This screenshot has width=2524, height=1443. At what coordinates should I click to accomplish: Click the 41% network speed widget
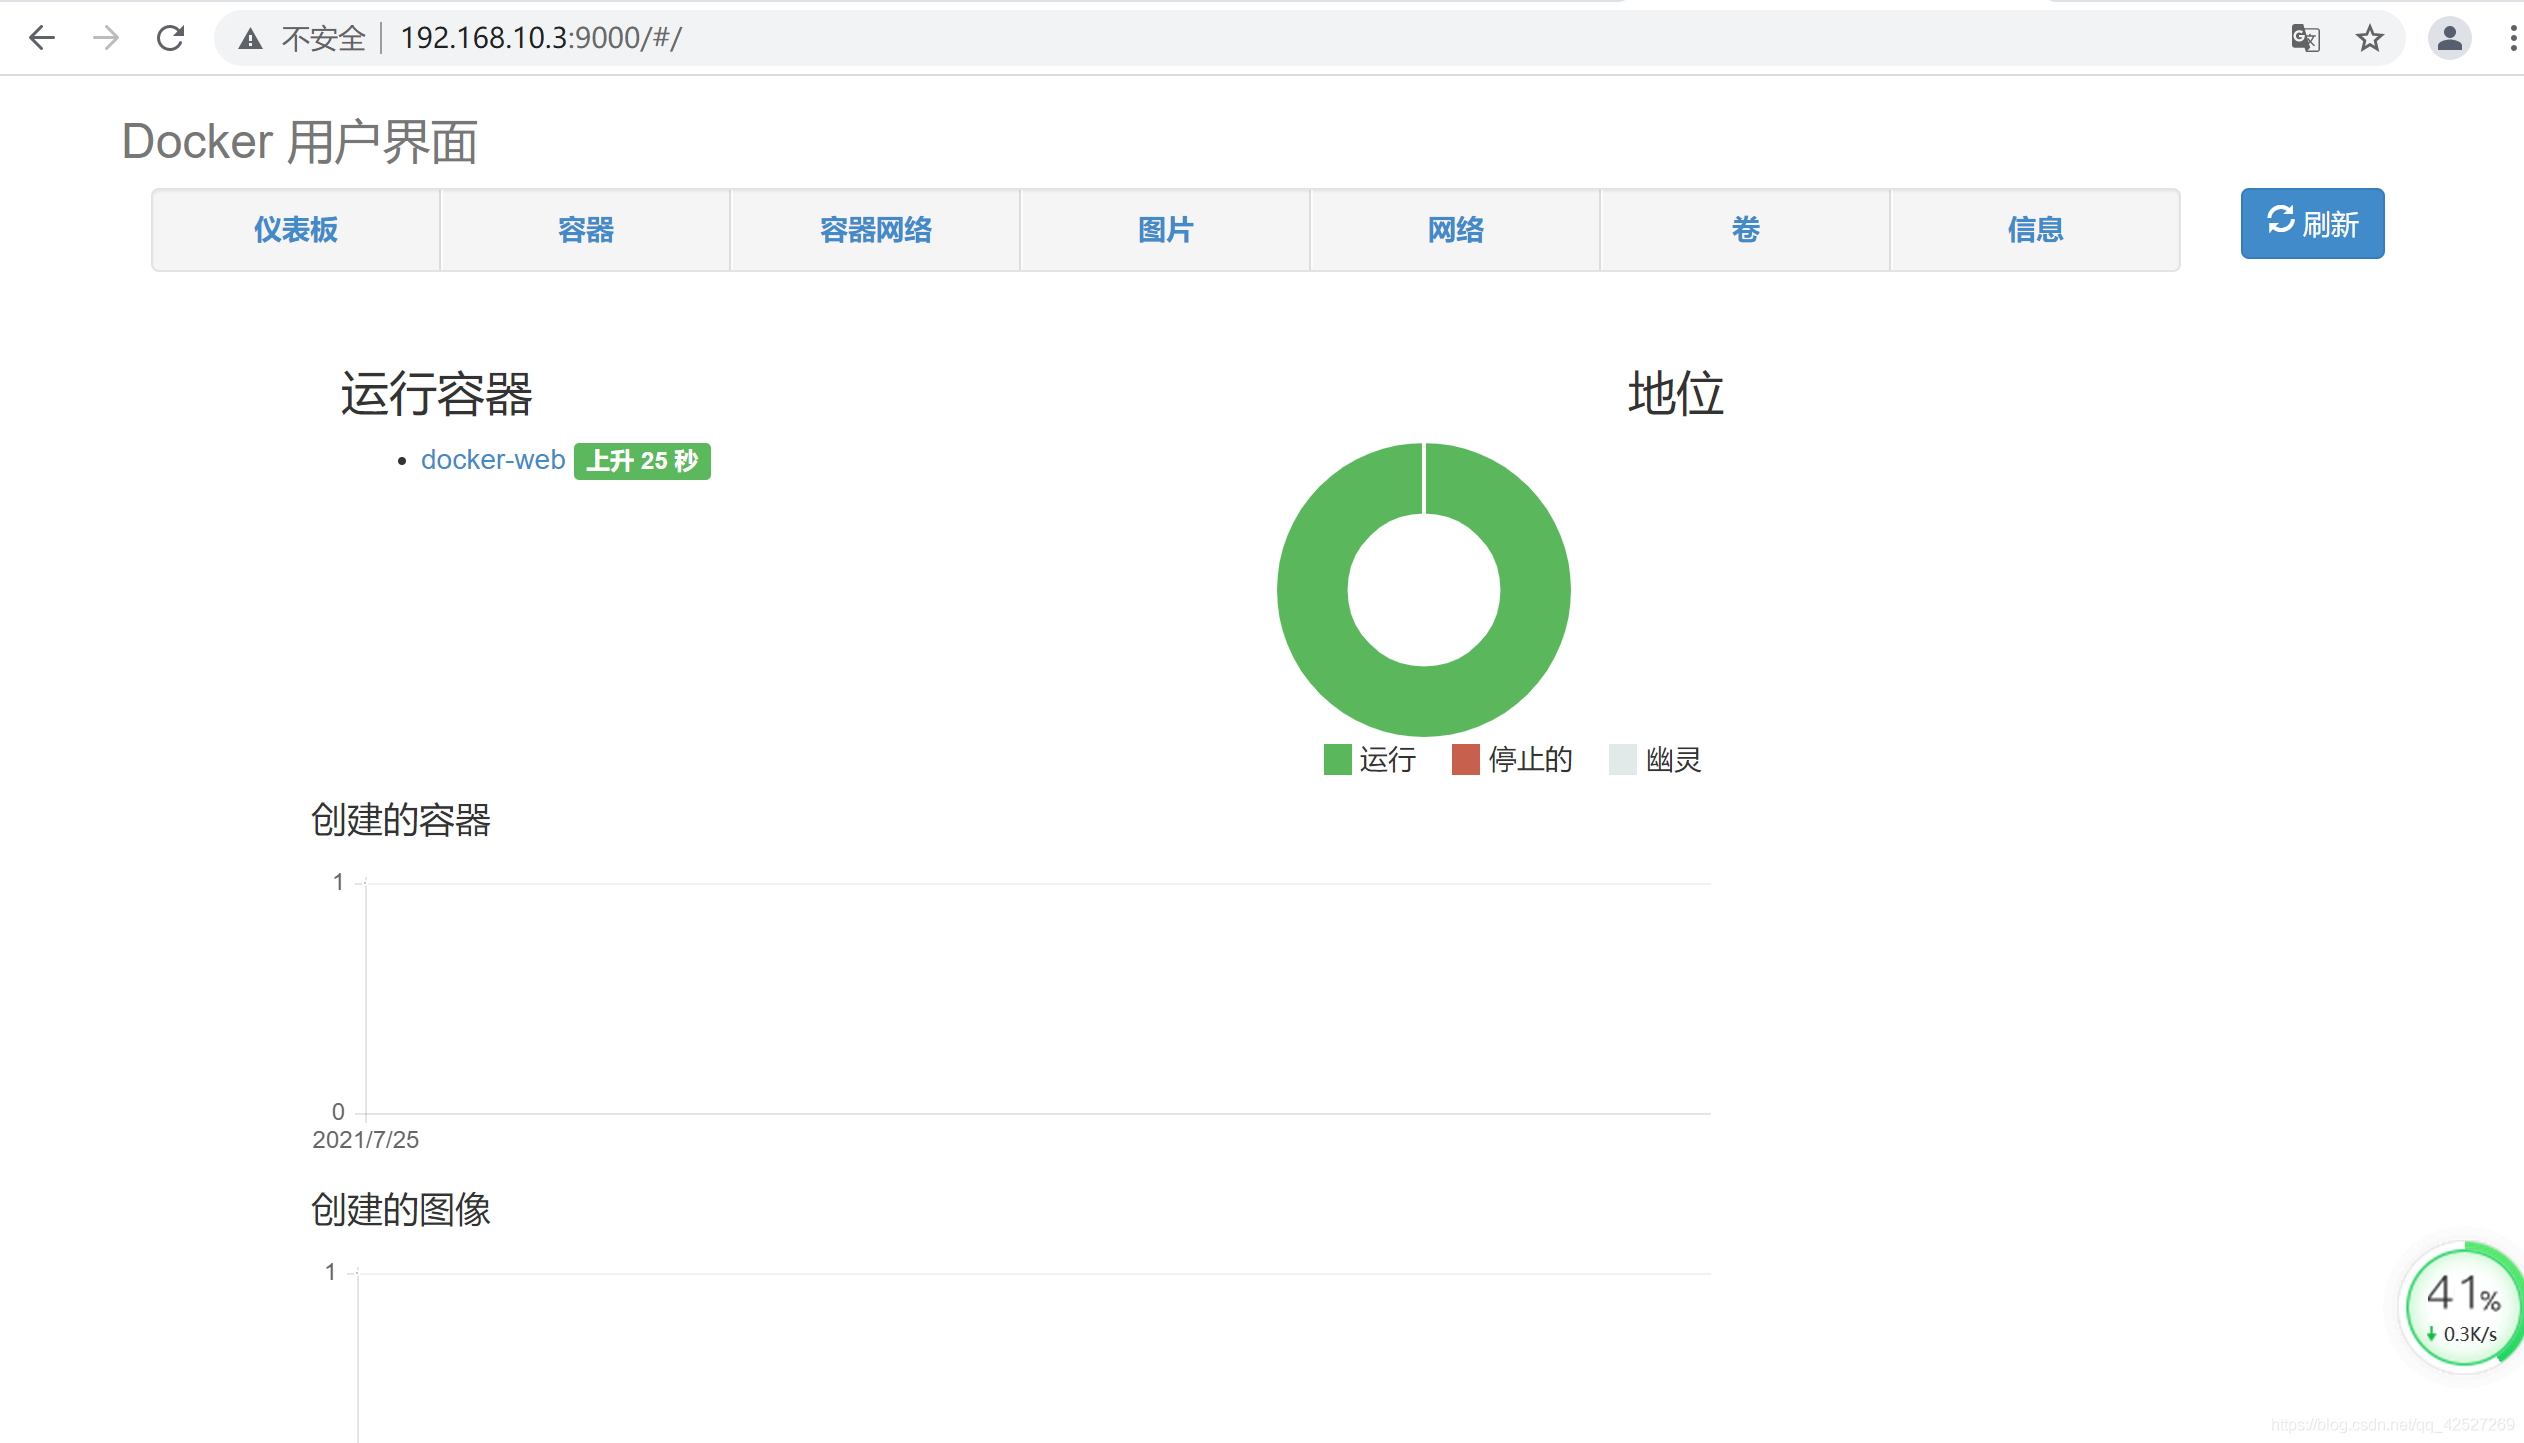(2462, 1306)
